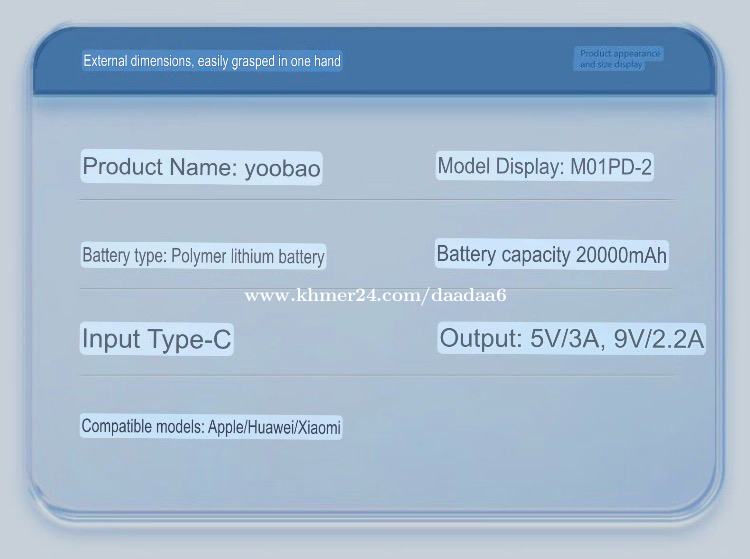This screenshot has width=750, height=559.
Task: Select the 5V/3A output value
Action: click(x=566, y=338)
